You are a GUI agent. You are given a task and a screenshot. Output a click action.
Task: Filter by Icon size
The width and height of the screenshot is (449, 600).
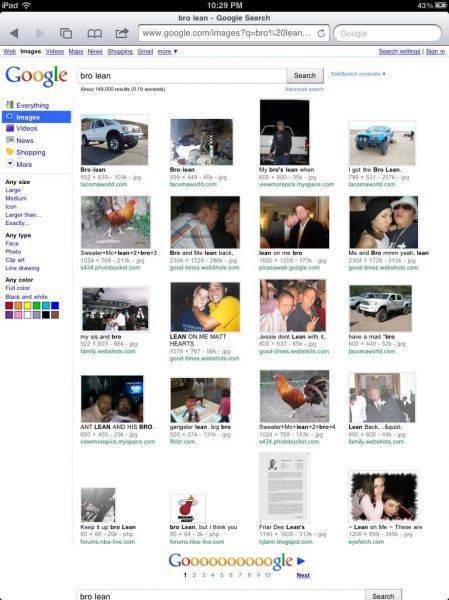point(11,207)
